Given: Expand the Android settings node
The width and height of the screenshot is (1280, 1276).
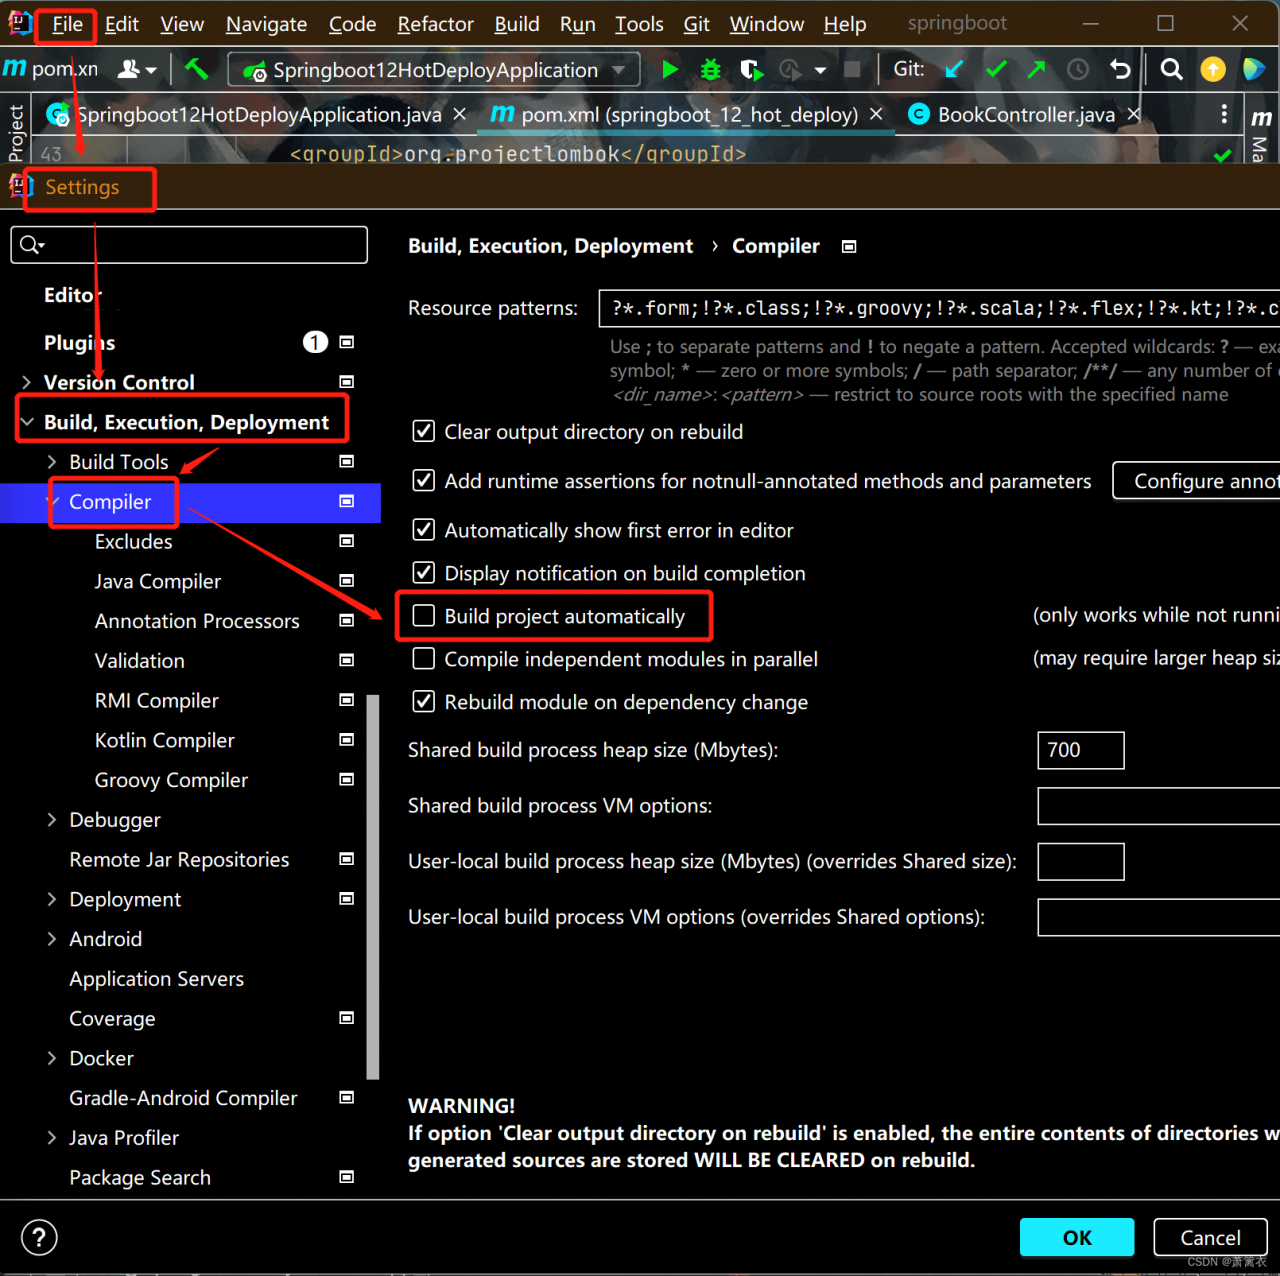Looking at the screenshot, I should (52, 938).
